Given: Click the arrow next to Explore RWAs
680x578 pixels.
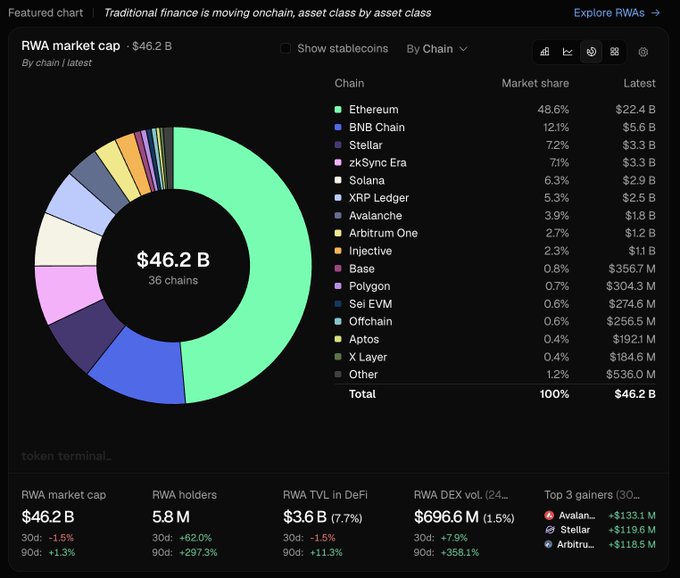Looking at the screenshot, I should coord(656,13).
